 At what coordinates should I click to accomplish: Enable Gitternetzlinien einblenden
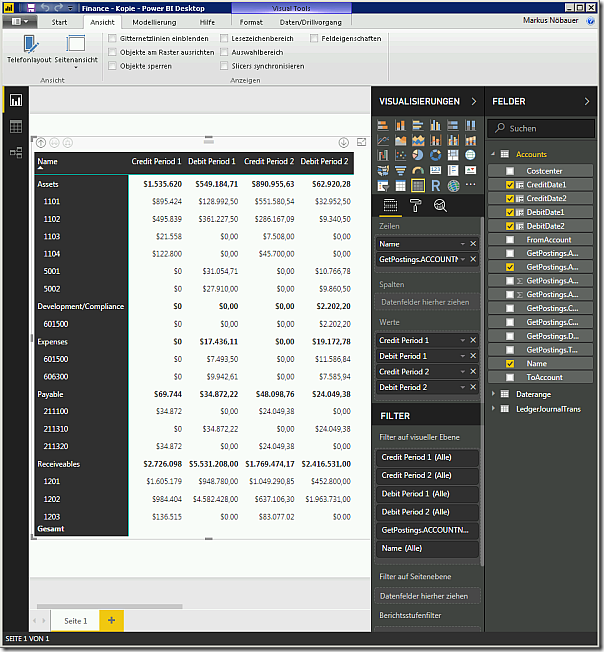click(112, 38)
